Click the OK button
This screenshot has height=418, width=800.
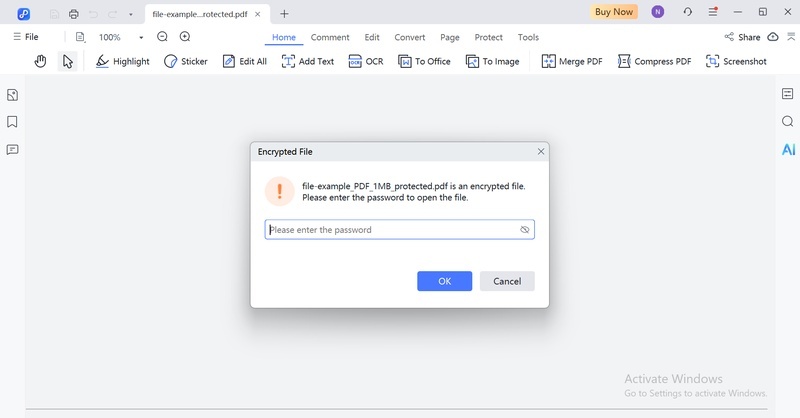click(x=444, y=281)
